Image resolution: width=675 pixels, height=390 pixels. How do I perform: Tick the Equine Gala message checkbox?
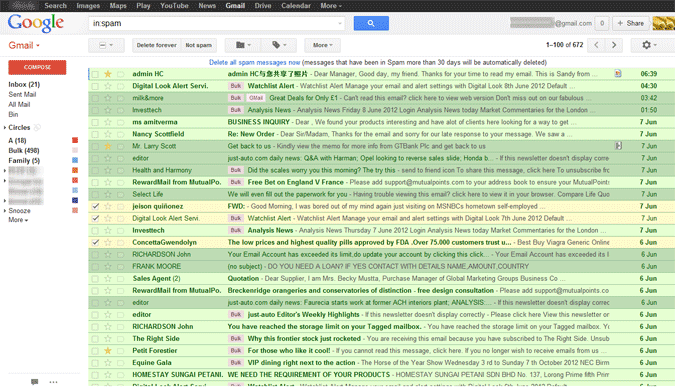(x=95, y=363)
